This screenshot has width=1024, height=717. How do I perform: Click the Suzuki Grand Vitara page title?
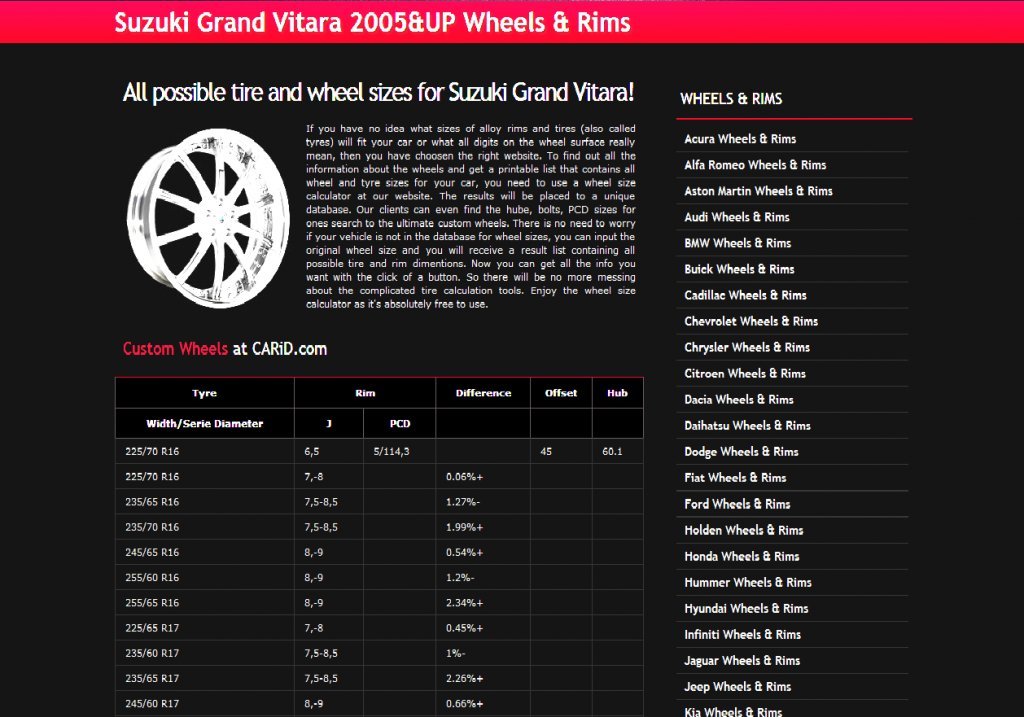[x=372, y=22]
